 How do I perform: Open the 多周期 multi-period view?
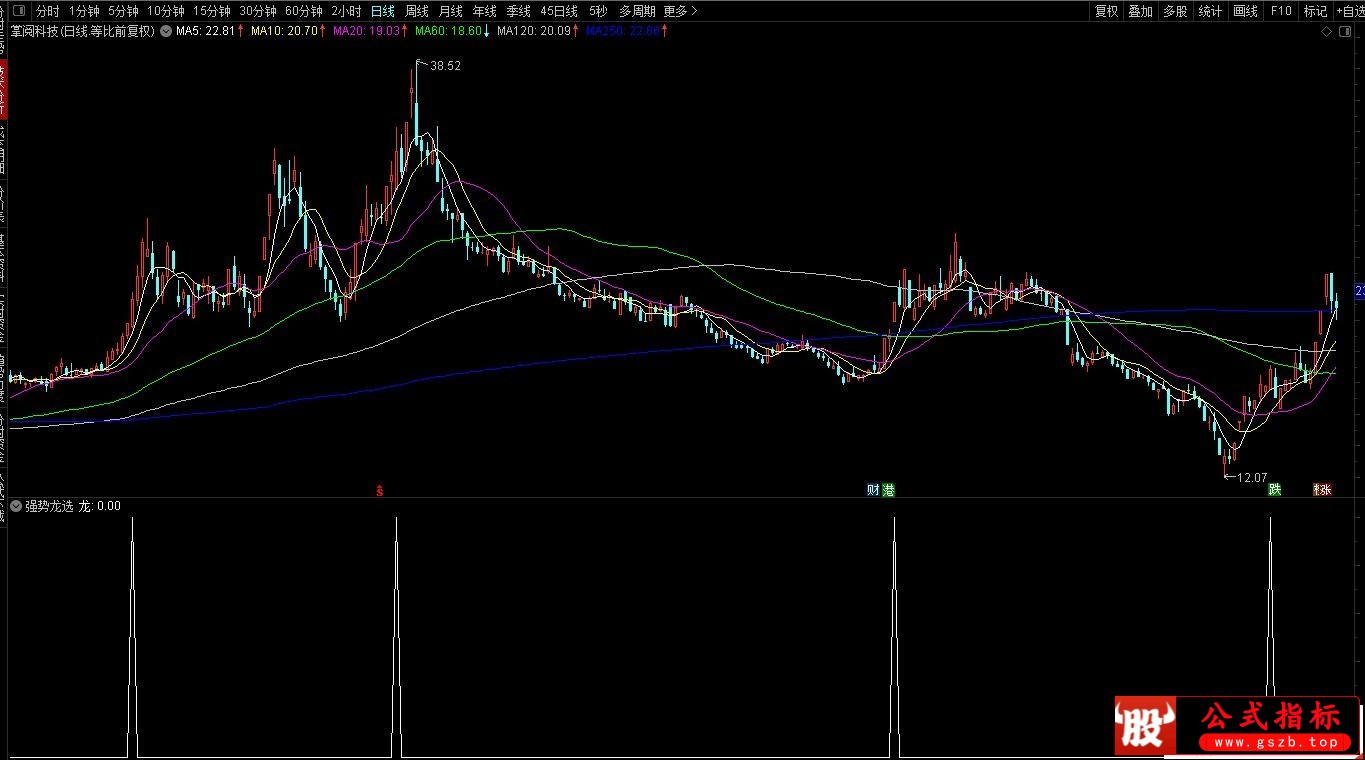click(x=637, y=11)
